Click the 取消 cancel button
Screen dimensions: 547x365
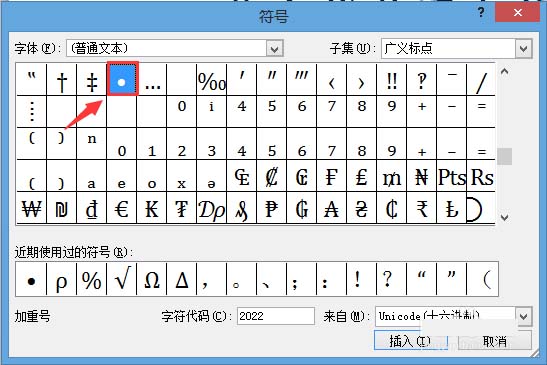[495, 341]
